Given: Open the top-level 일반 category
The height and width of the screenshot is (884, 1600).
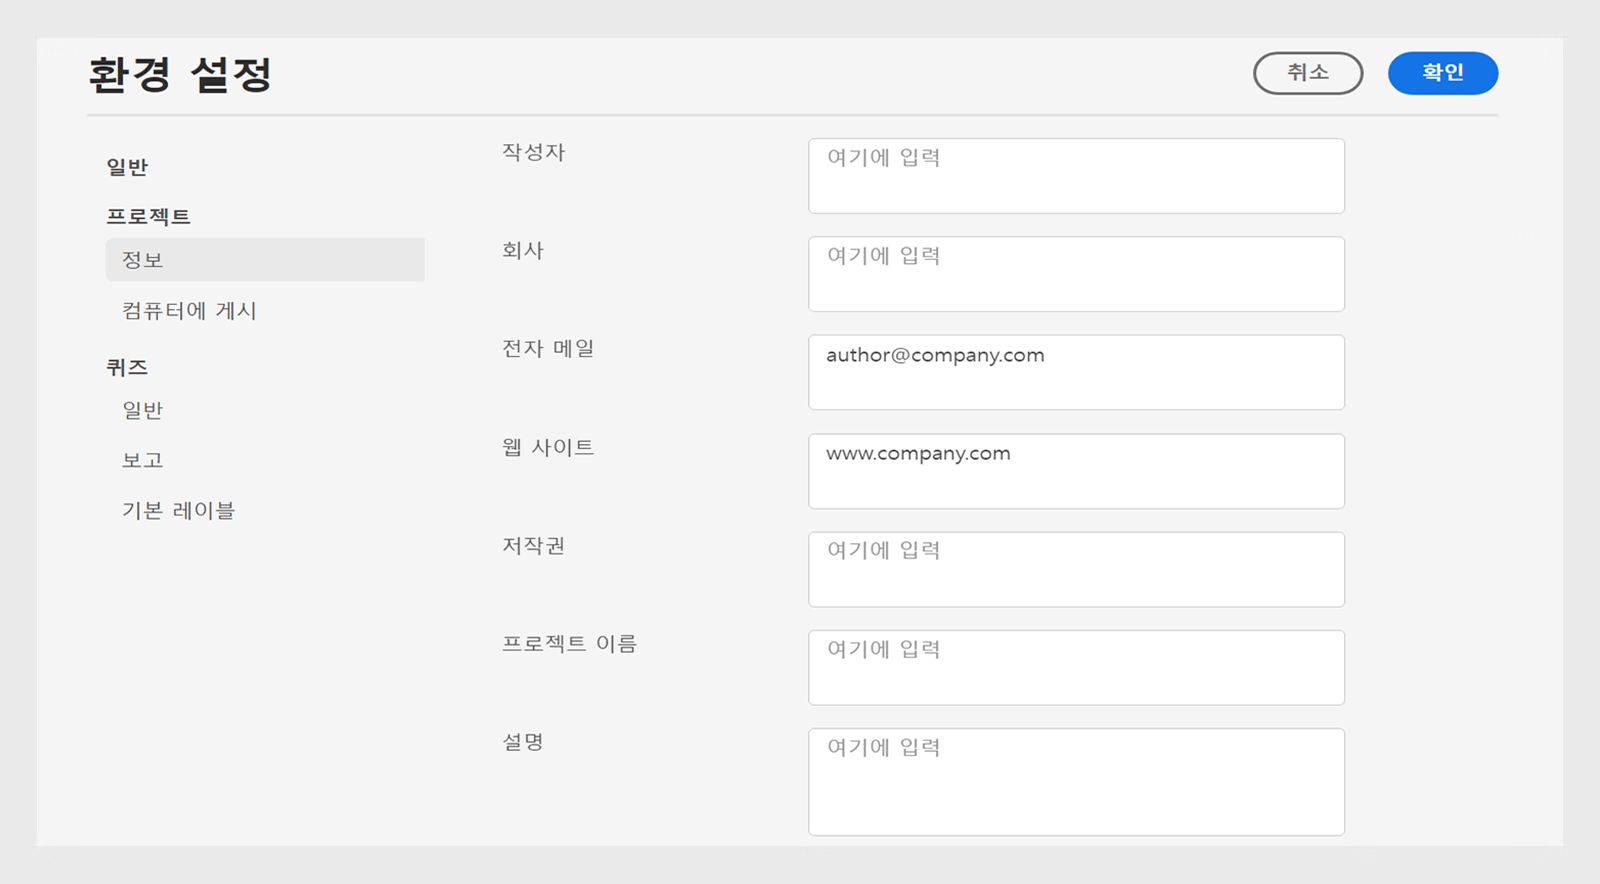Looking at the screenshot, I should (127, 167).
